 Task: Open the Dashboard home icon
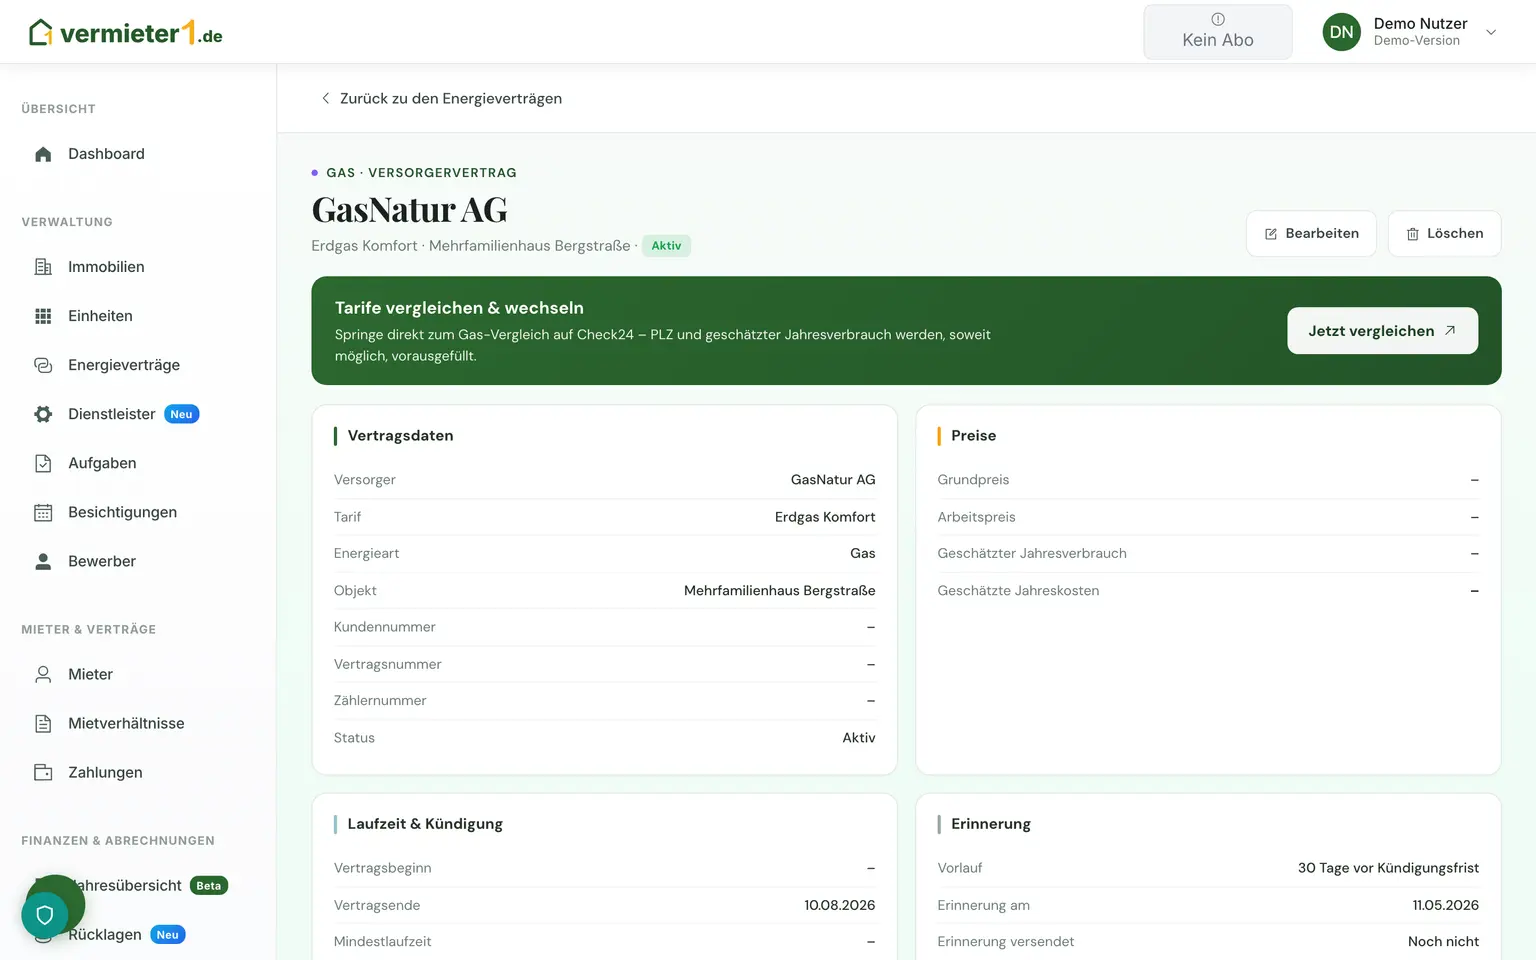43,154
